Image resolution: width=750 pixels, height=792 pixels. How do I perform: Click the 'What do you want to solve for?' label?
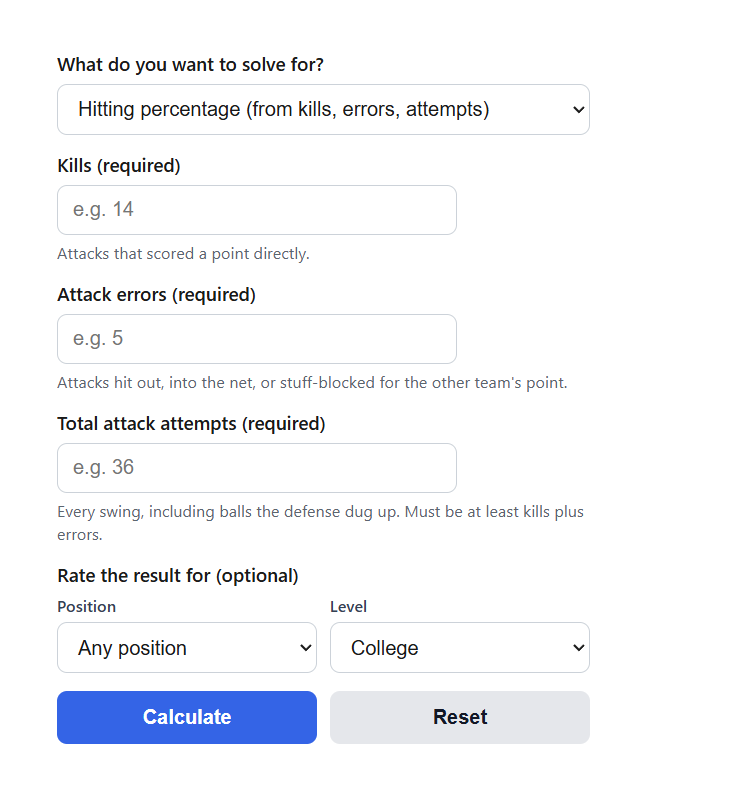coord(190,65)
